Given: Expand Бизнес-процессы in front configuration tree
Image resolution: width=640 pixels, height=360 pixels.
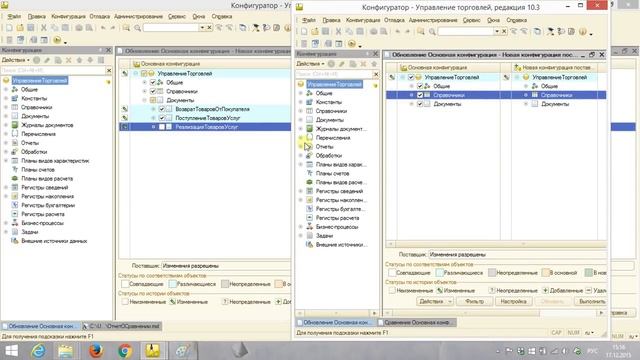Looking at the screenshot, I should 301,227.
